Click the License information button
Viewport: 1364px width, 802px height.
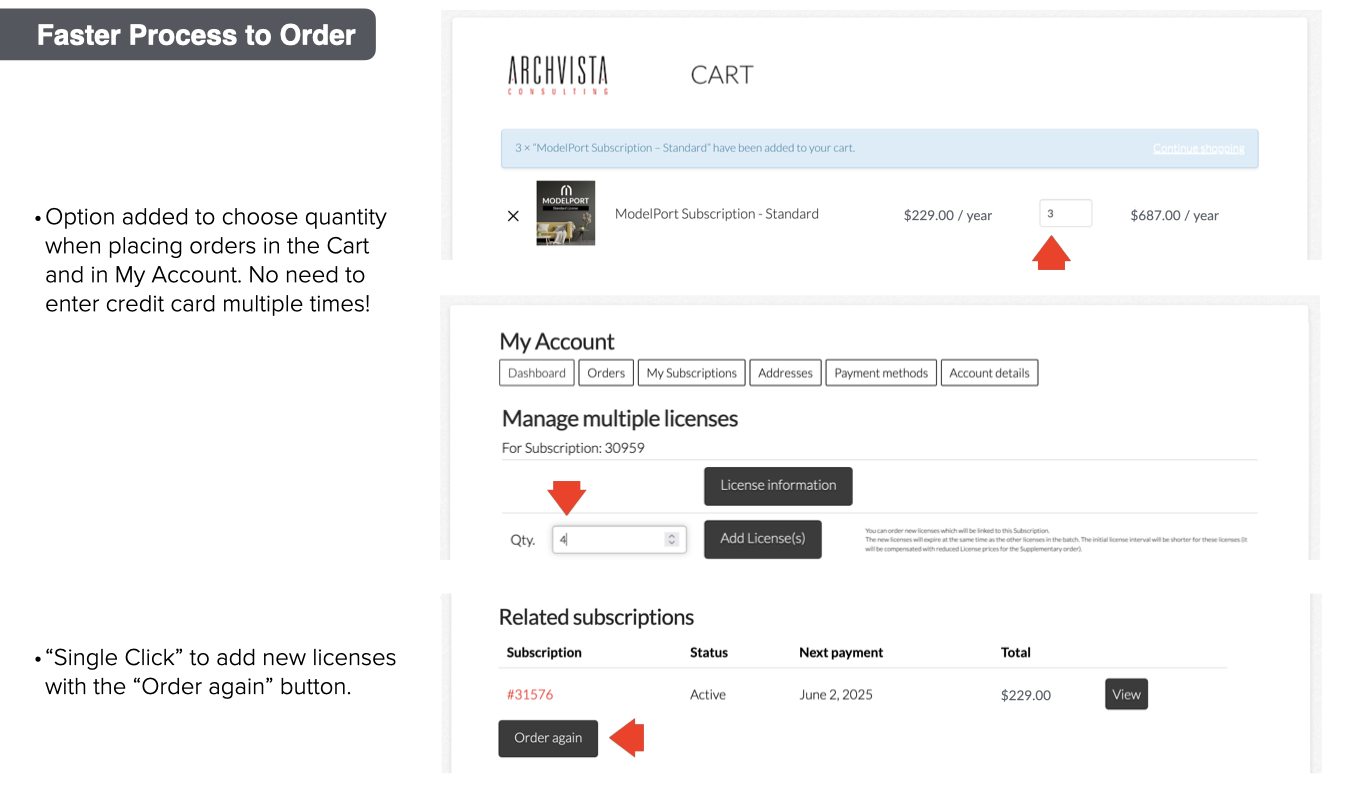click(778, 486)
